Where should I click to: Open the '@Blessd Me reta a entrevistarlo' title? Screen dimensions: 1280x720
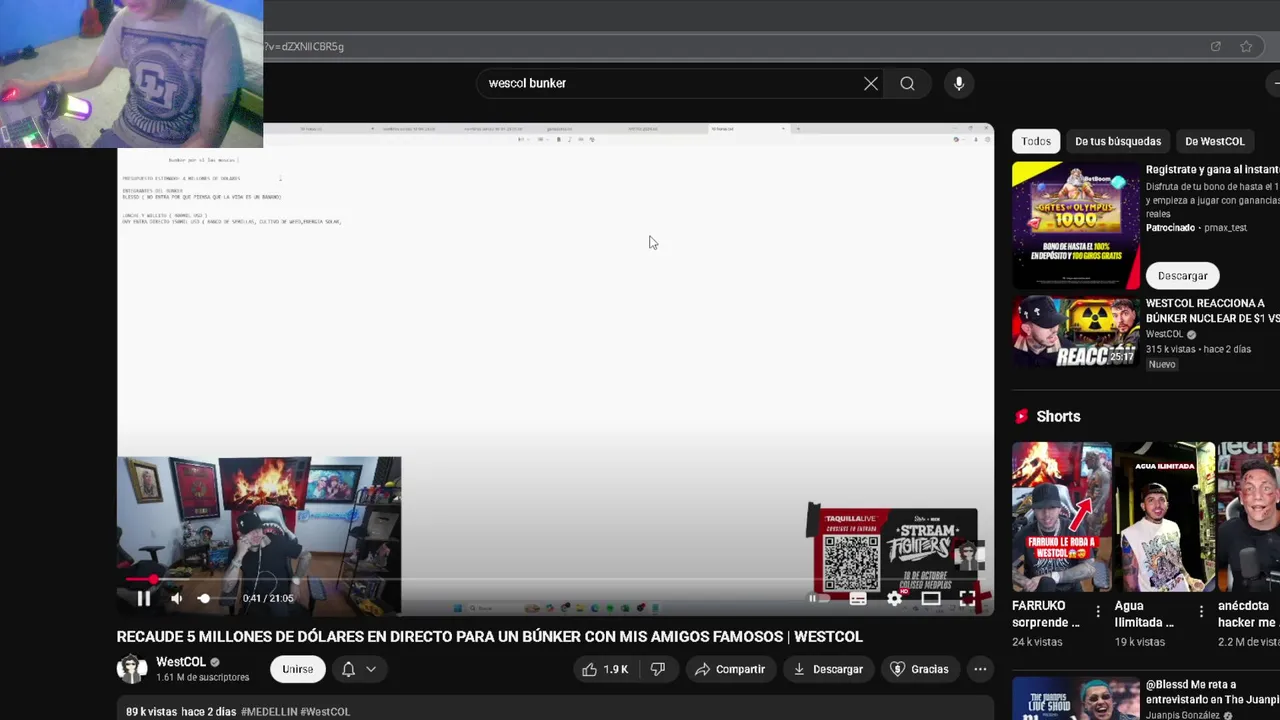point(1212,692)
